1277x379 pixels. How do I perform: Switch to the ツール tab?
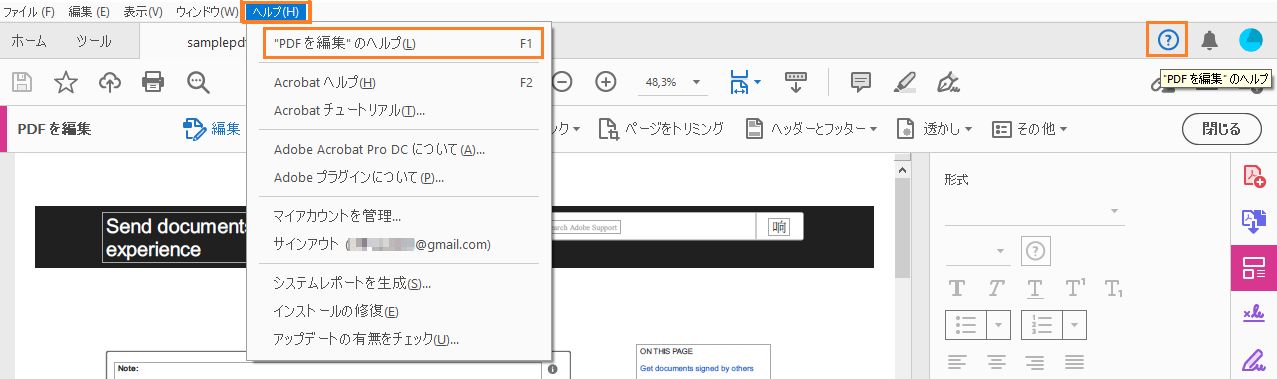coord(94,41)
